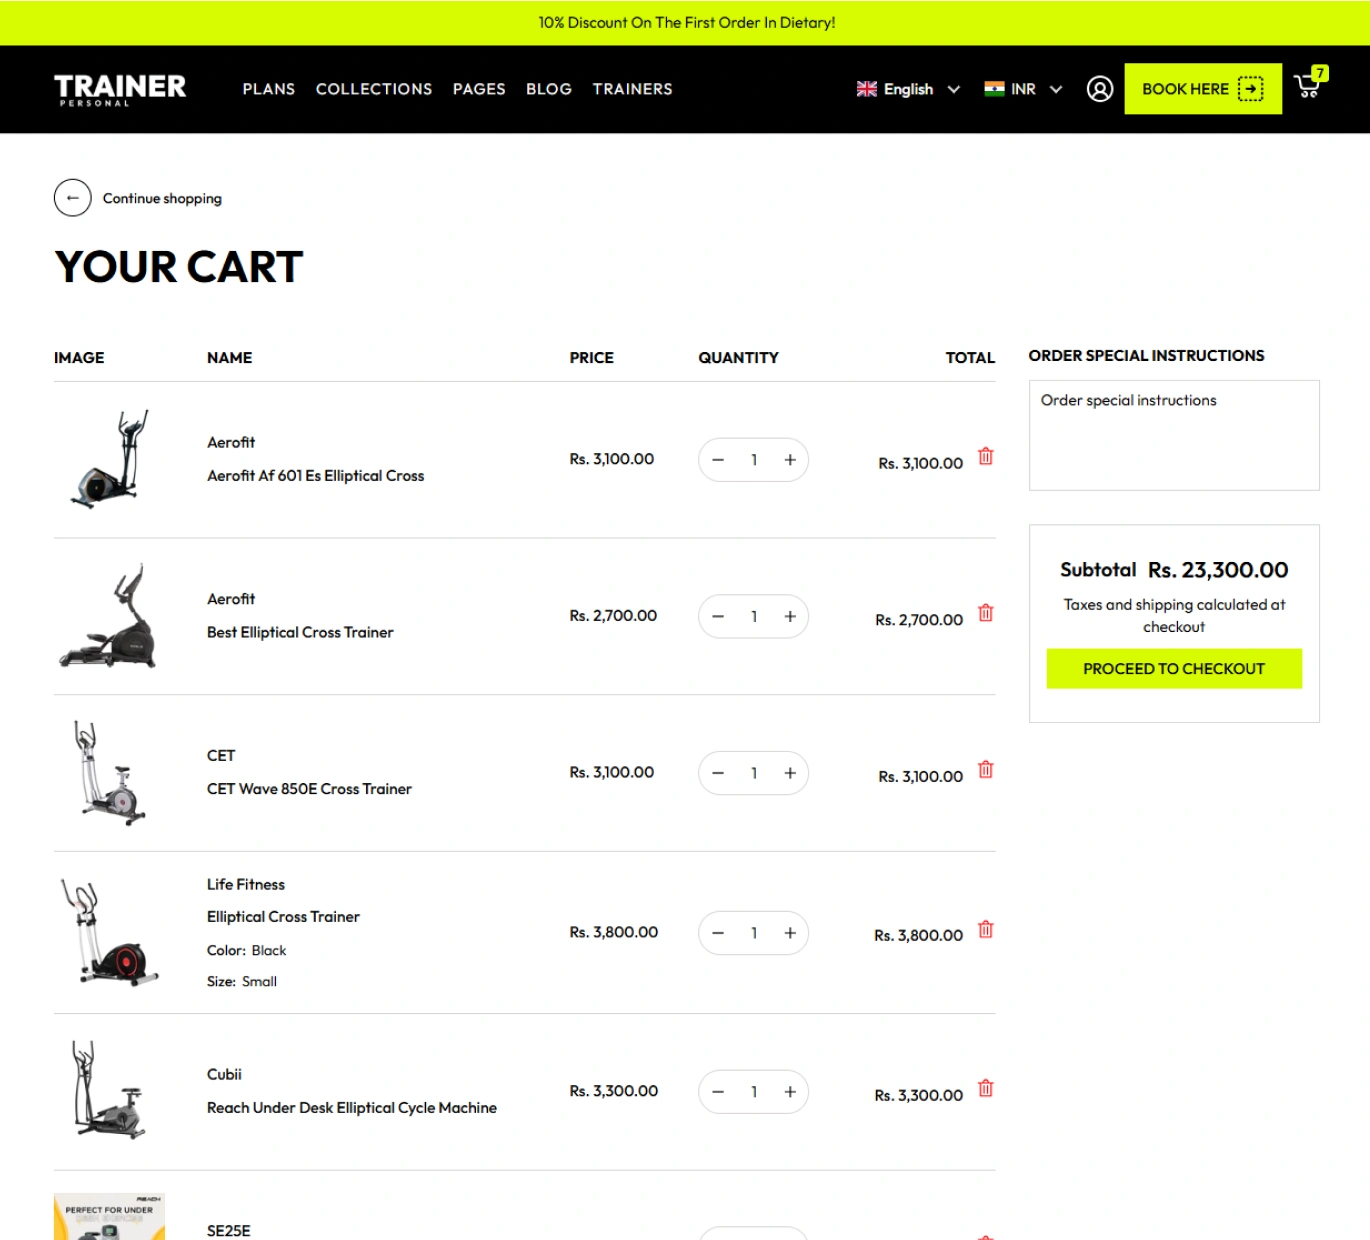
Task: Remove Life Fitness Elliptical Cross Trainer item
Action: (x=985, y=929)
